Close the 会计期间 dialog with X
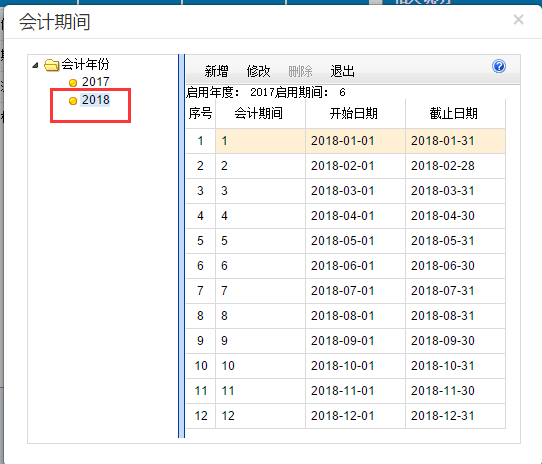 click(518, 20)
